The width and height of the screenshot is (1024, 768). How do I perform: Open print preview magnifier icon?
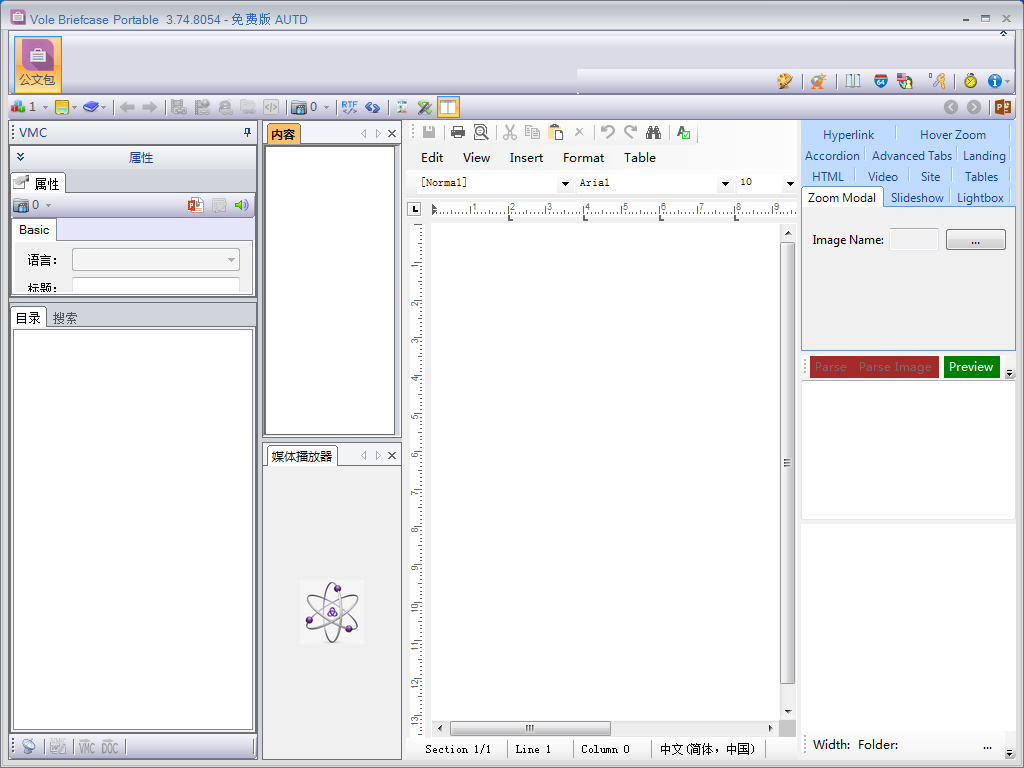(481, 133)
